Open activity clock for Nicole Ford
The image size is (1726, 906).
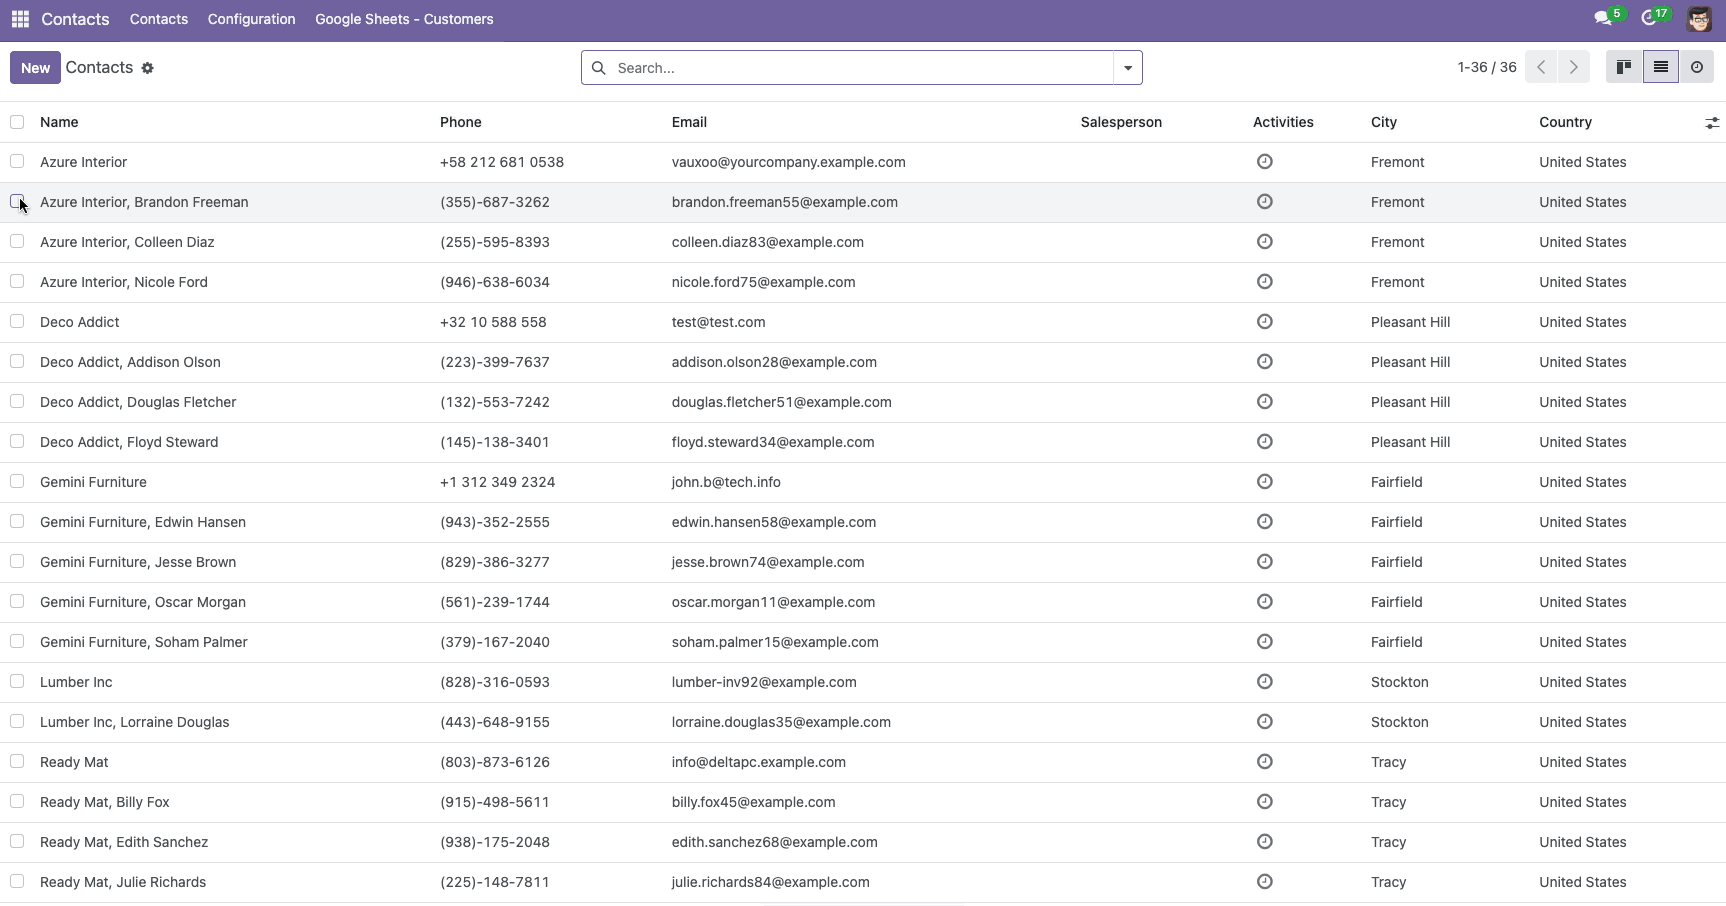(x=1265, y=282)
